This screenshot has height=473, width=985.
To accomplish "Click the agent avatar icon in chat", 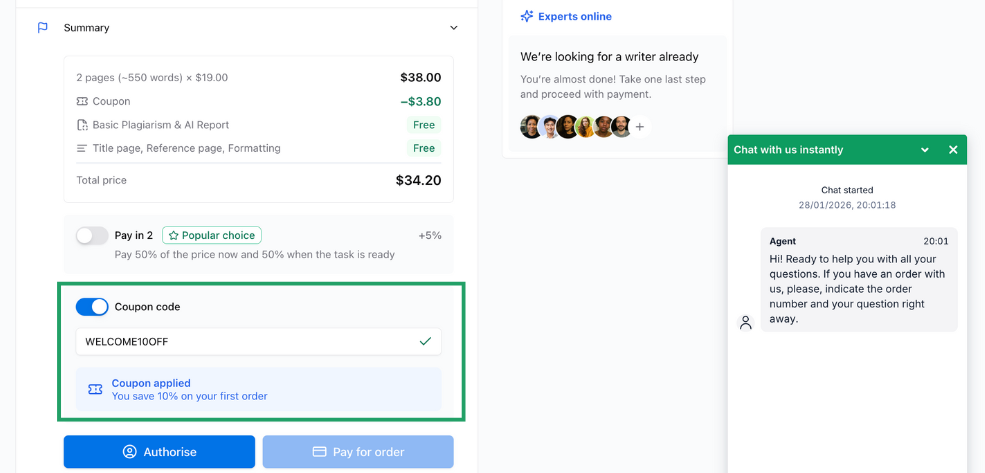I will [x=745, y=322].
